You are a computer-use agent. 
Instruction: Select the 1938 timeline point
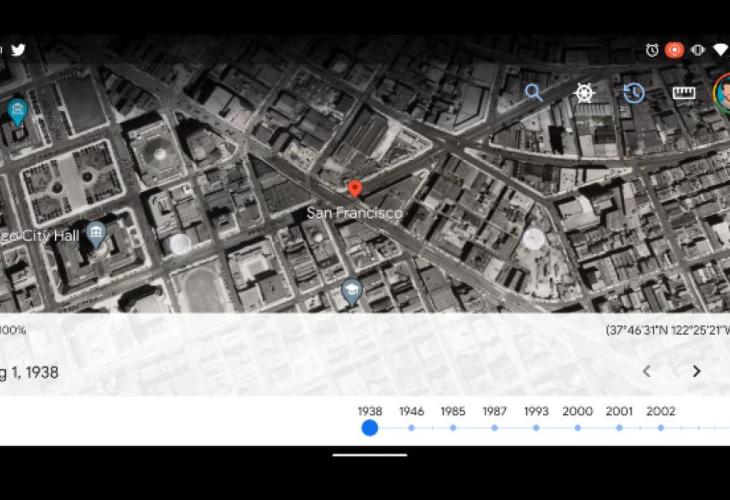(x=370, y=427)
